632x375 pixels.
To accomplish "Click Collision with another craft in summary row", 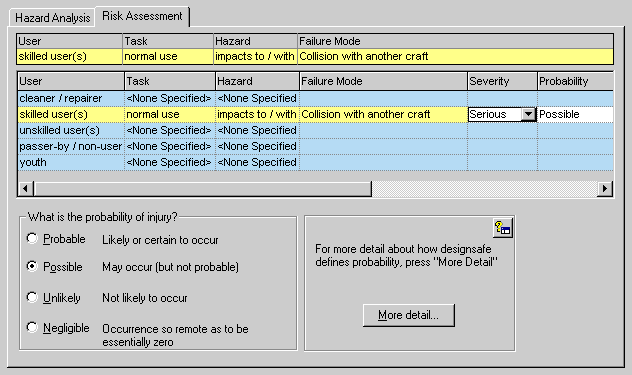I will click(455, 56).
